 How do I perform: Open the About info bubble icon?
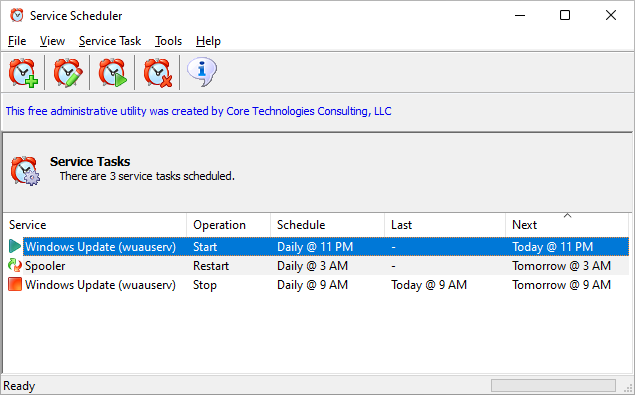(x=202, y=72)
